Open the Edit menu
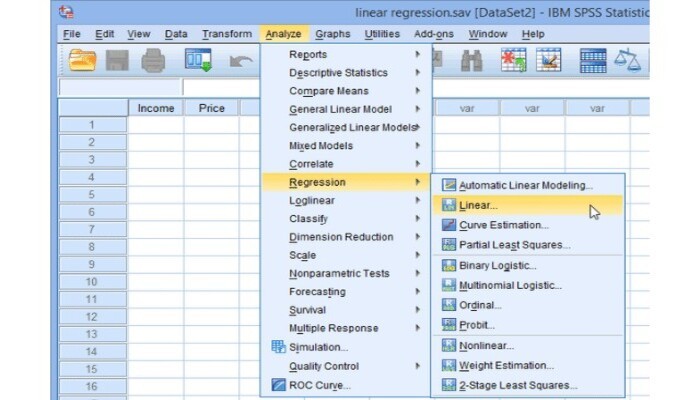This screenshot has height=400, width=700. pyautogui.click(x=104, y=34)
